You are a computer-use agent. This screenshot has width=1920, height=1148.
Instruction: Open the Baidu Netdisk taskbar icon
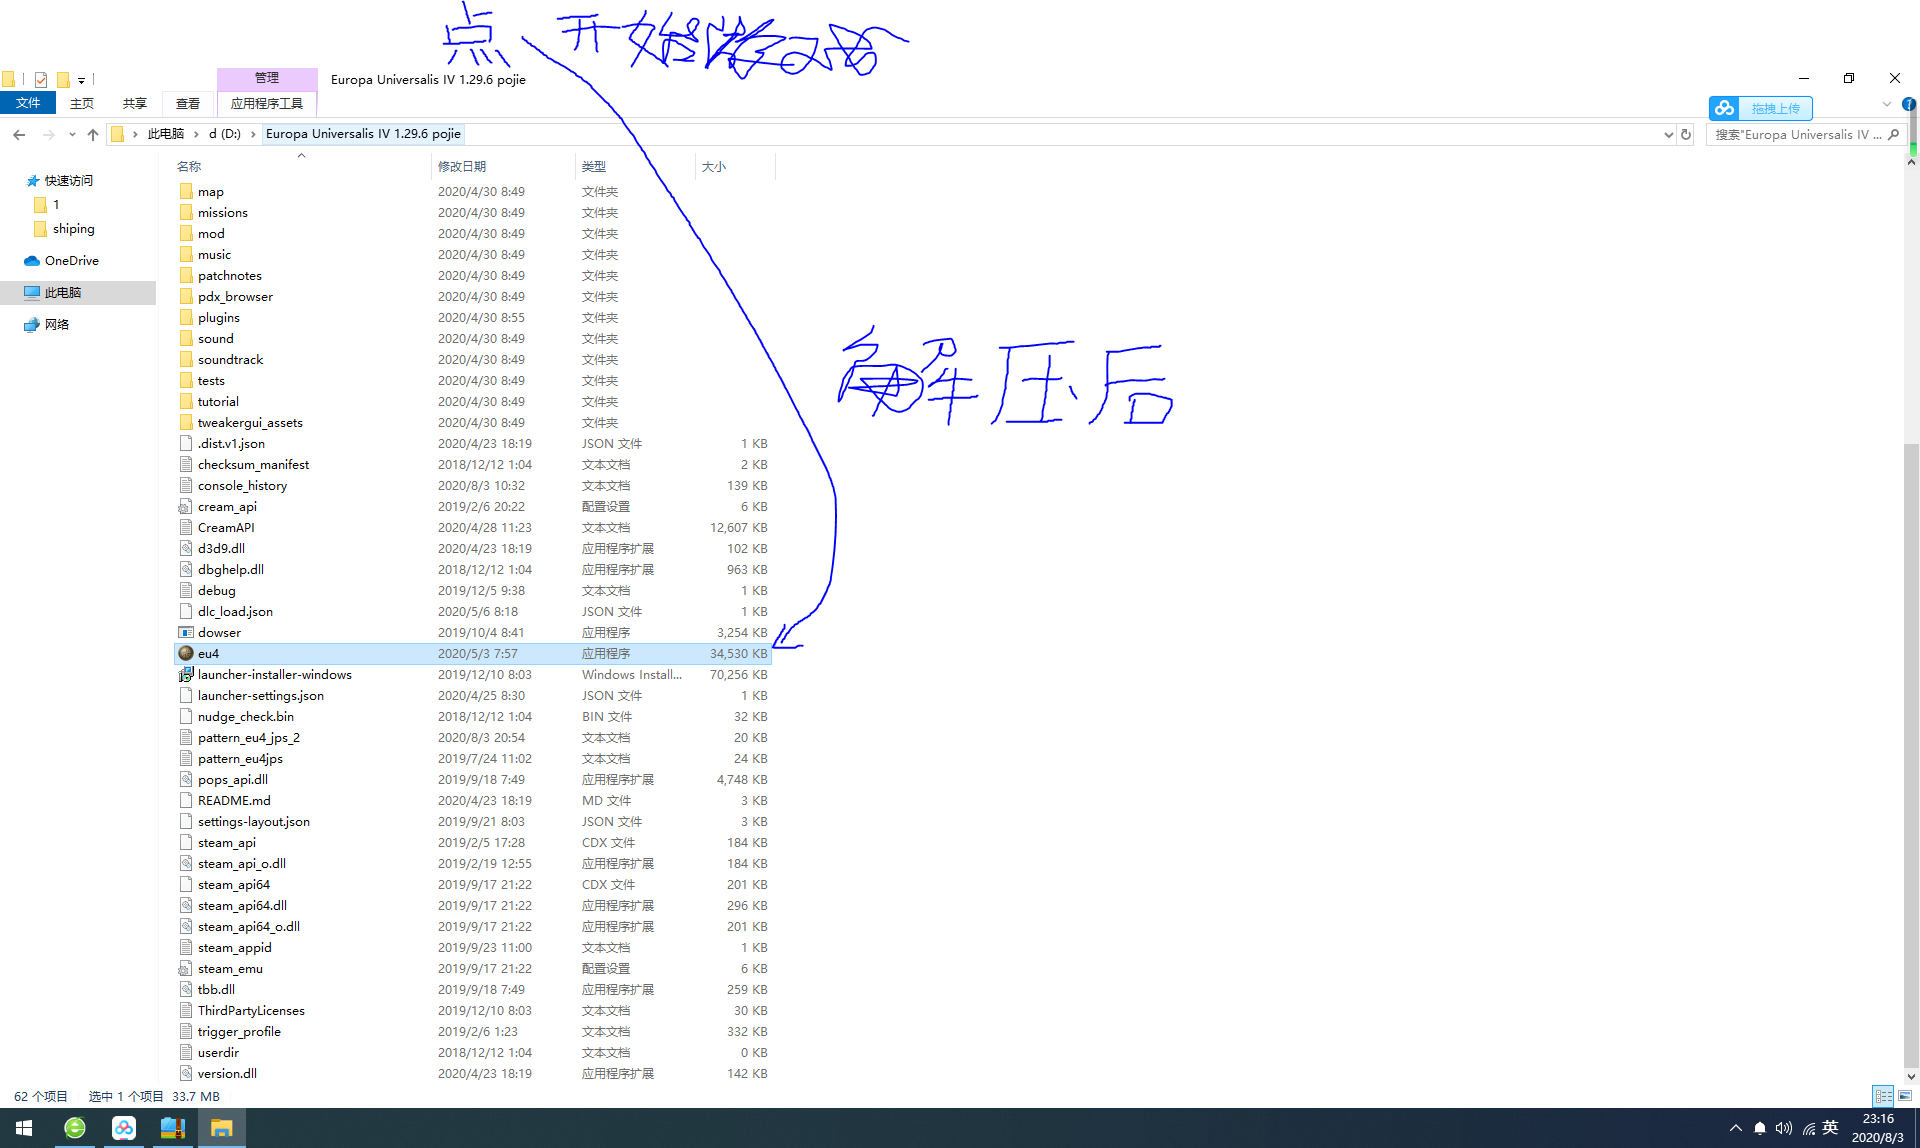[124, 1128]
